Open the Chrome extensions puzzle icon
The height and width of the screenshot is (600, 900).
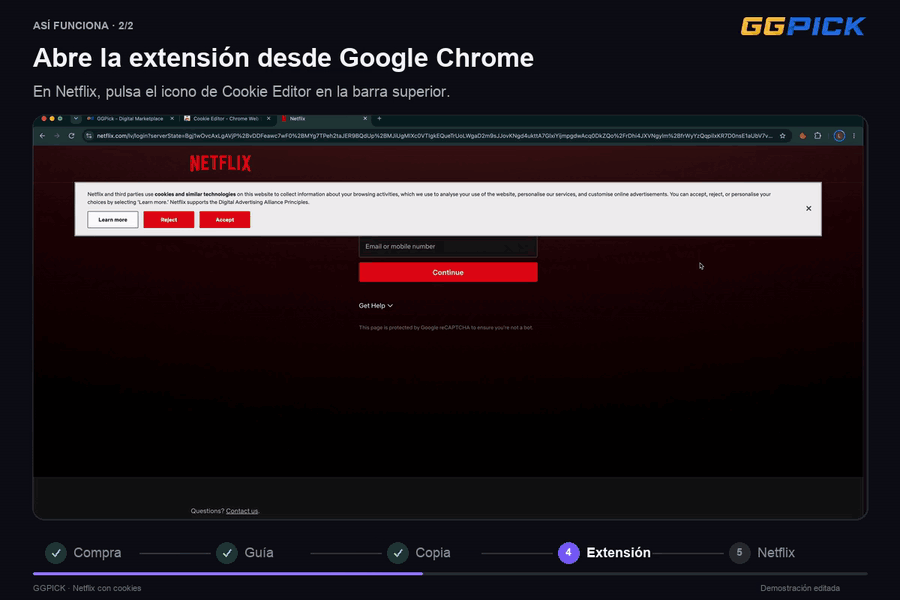[817, 136]
